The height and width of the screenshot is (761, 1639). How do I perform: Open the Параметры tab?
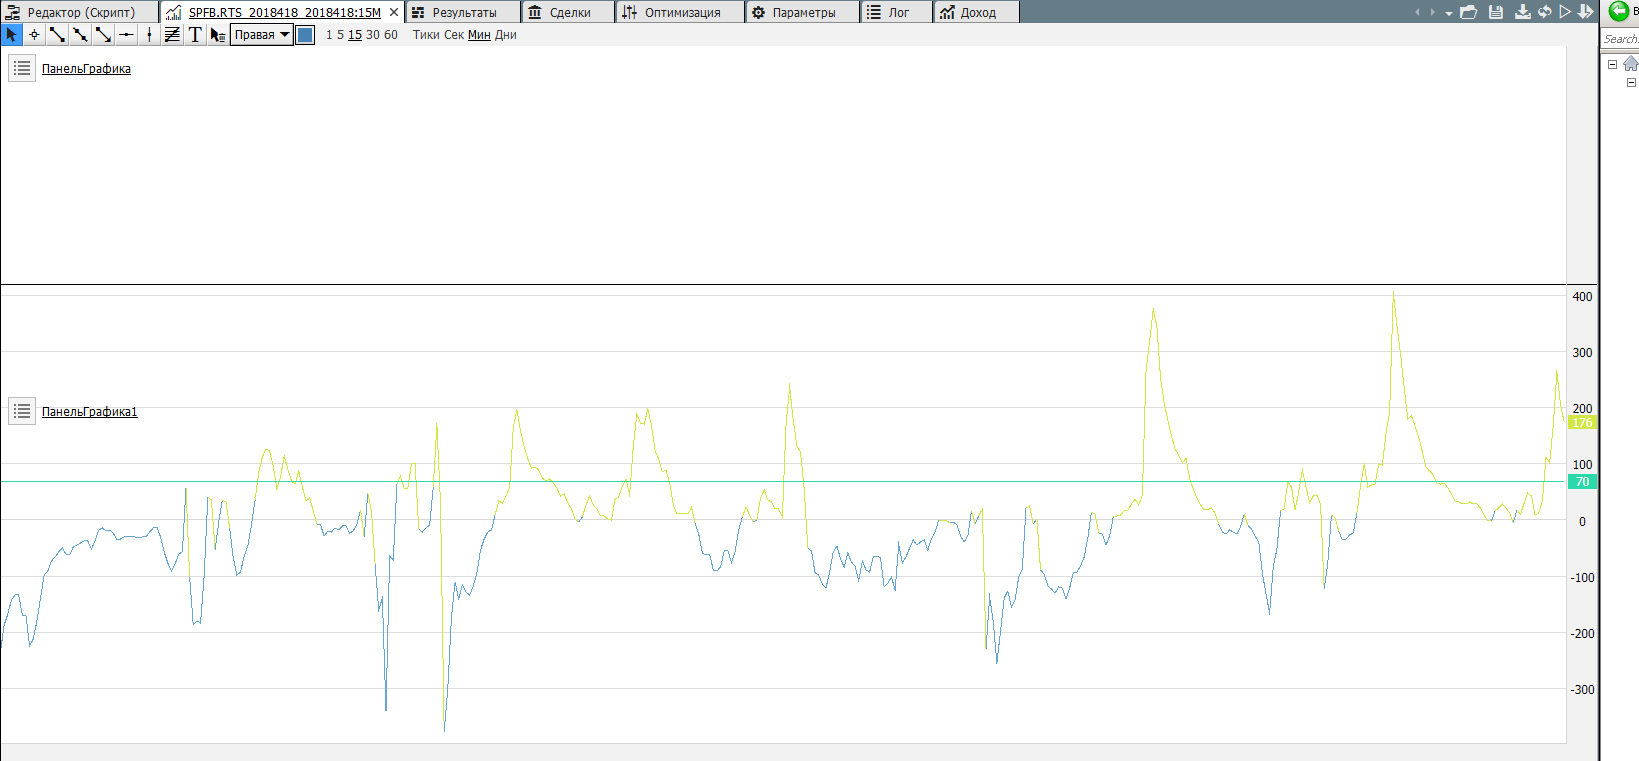tap(803, 12)
